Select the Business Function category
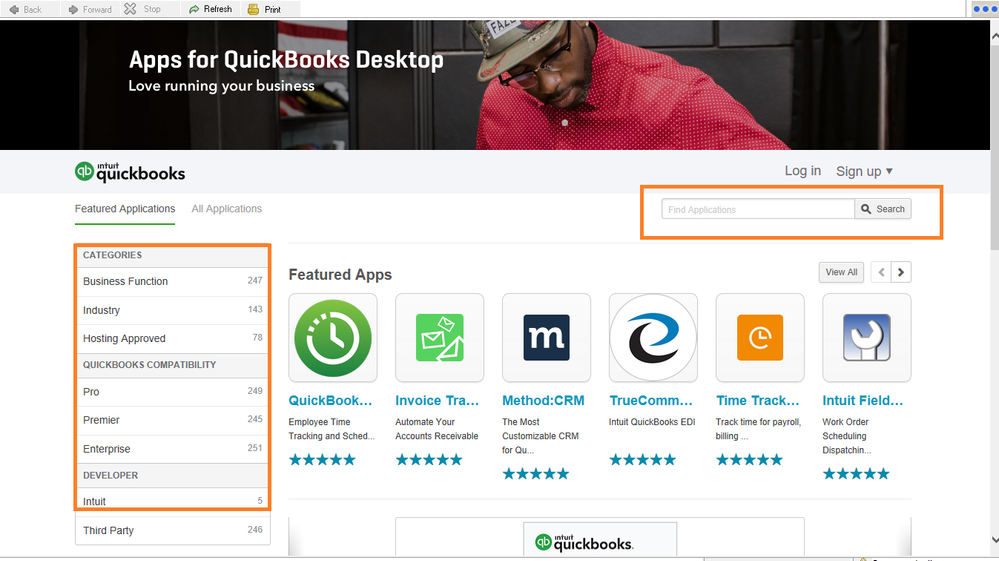Screen dimensions: 999x561 (x=173, y=281)
